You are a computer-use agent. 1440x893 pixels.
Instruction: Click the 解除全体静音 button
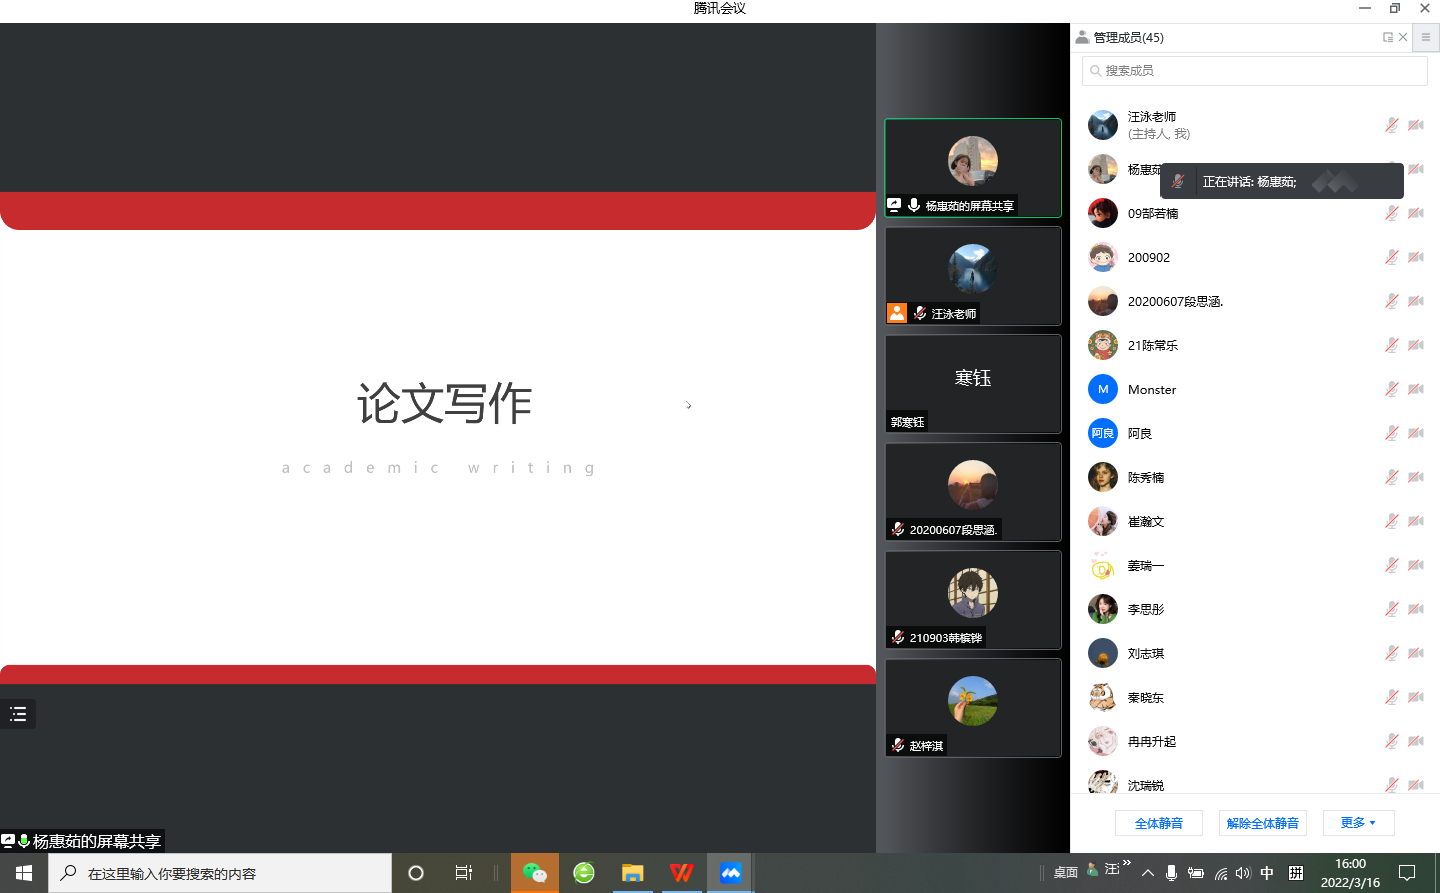[x=1262, y=823]
